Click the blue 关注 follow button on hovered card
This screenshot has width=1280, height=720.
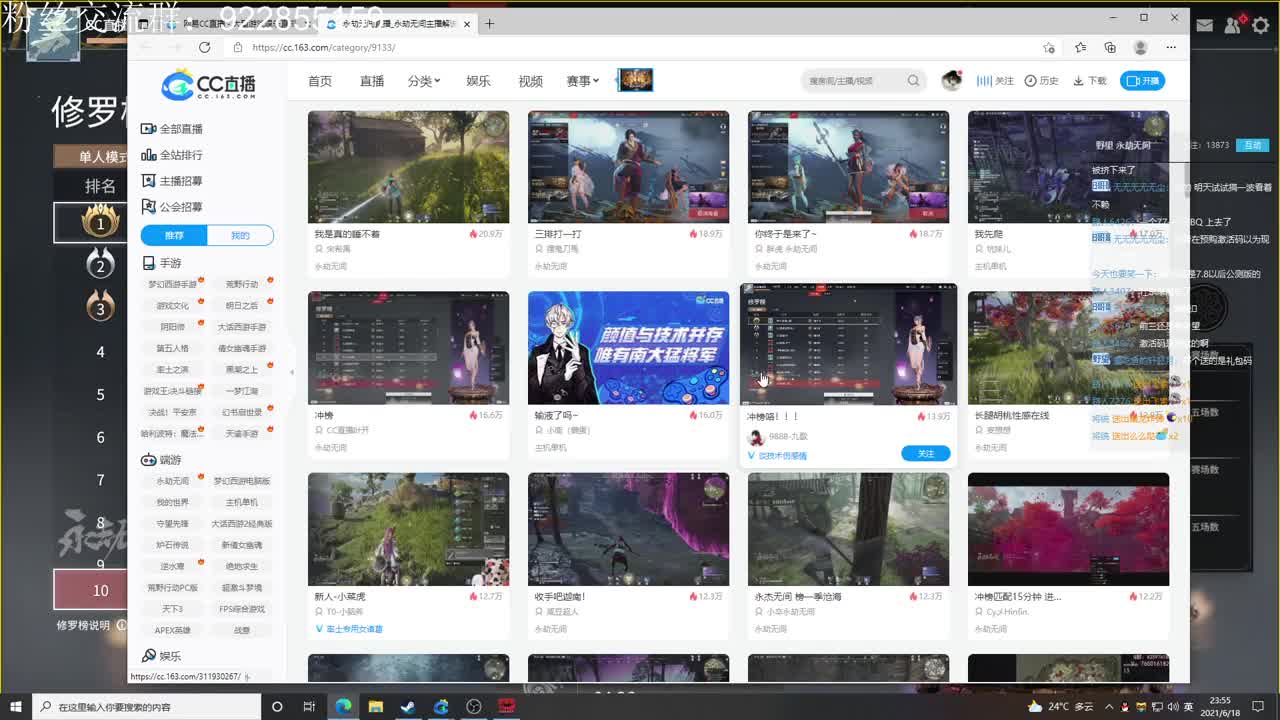click(x=925, y=454)
